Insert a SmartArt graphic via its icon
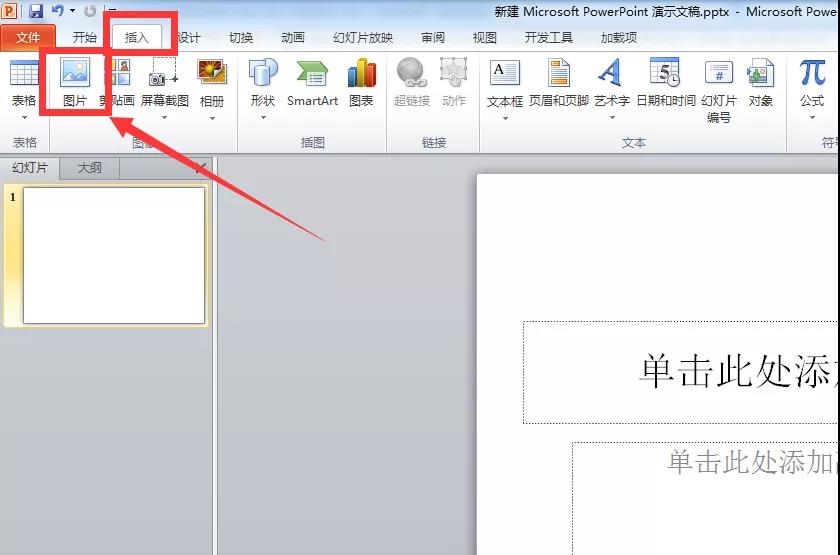 [x=312, y=73]
